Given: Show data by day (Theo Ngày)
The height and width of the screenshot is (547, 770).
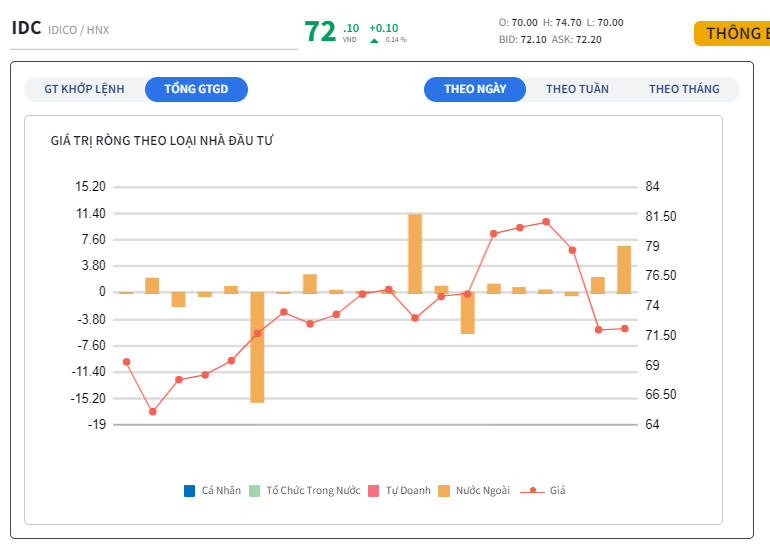Looking at the screenshot, I should pyautogui.click(x=475, y=89).
